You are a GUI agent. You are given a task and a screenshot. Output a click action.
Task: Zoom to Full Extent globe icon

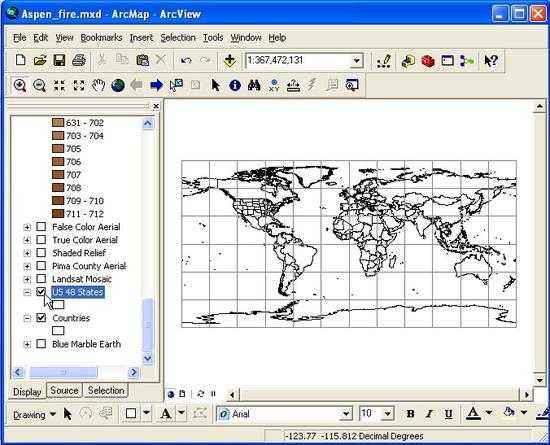(118, 85)
